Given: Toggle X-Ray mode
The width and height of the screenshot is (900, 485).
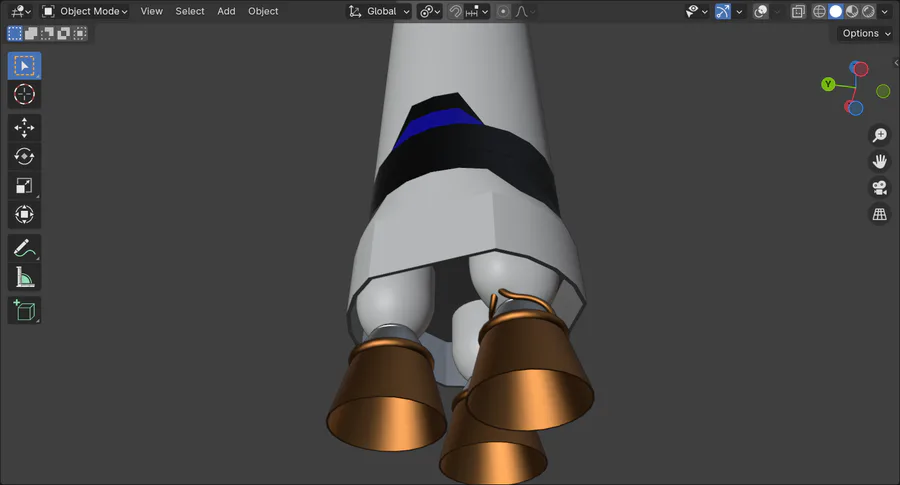Looking at the screenshot, I should pos(798,11).
